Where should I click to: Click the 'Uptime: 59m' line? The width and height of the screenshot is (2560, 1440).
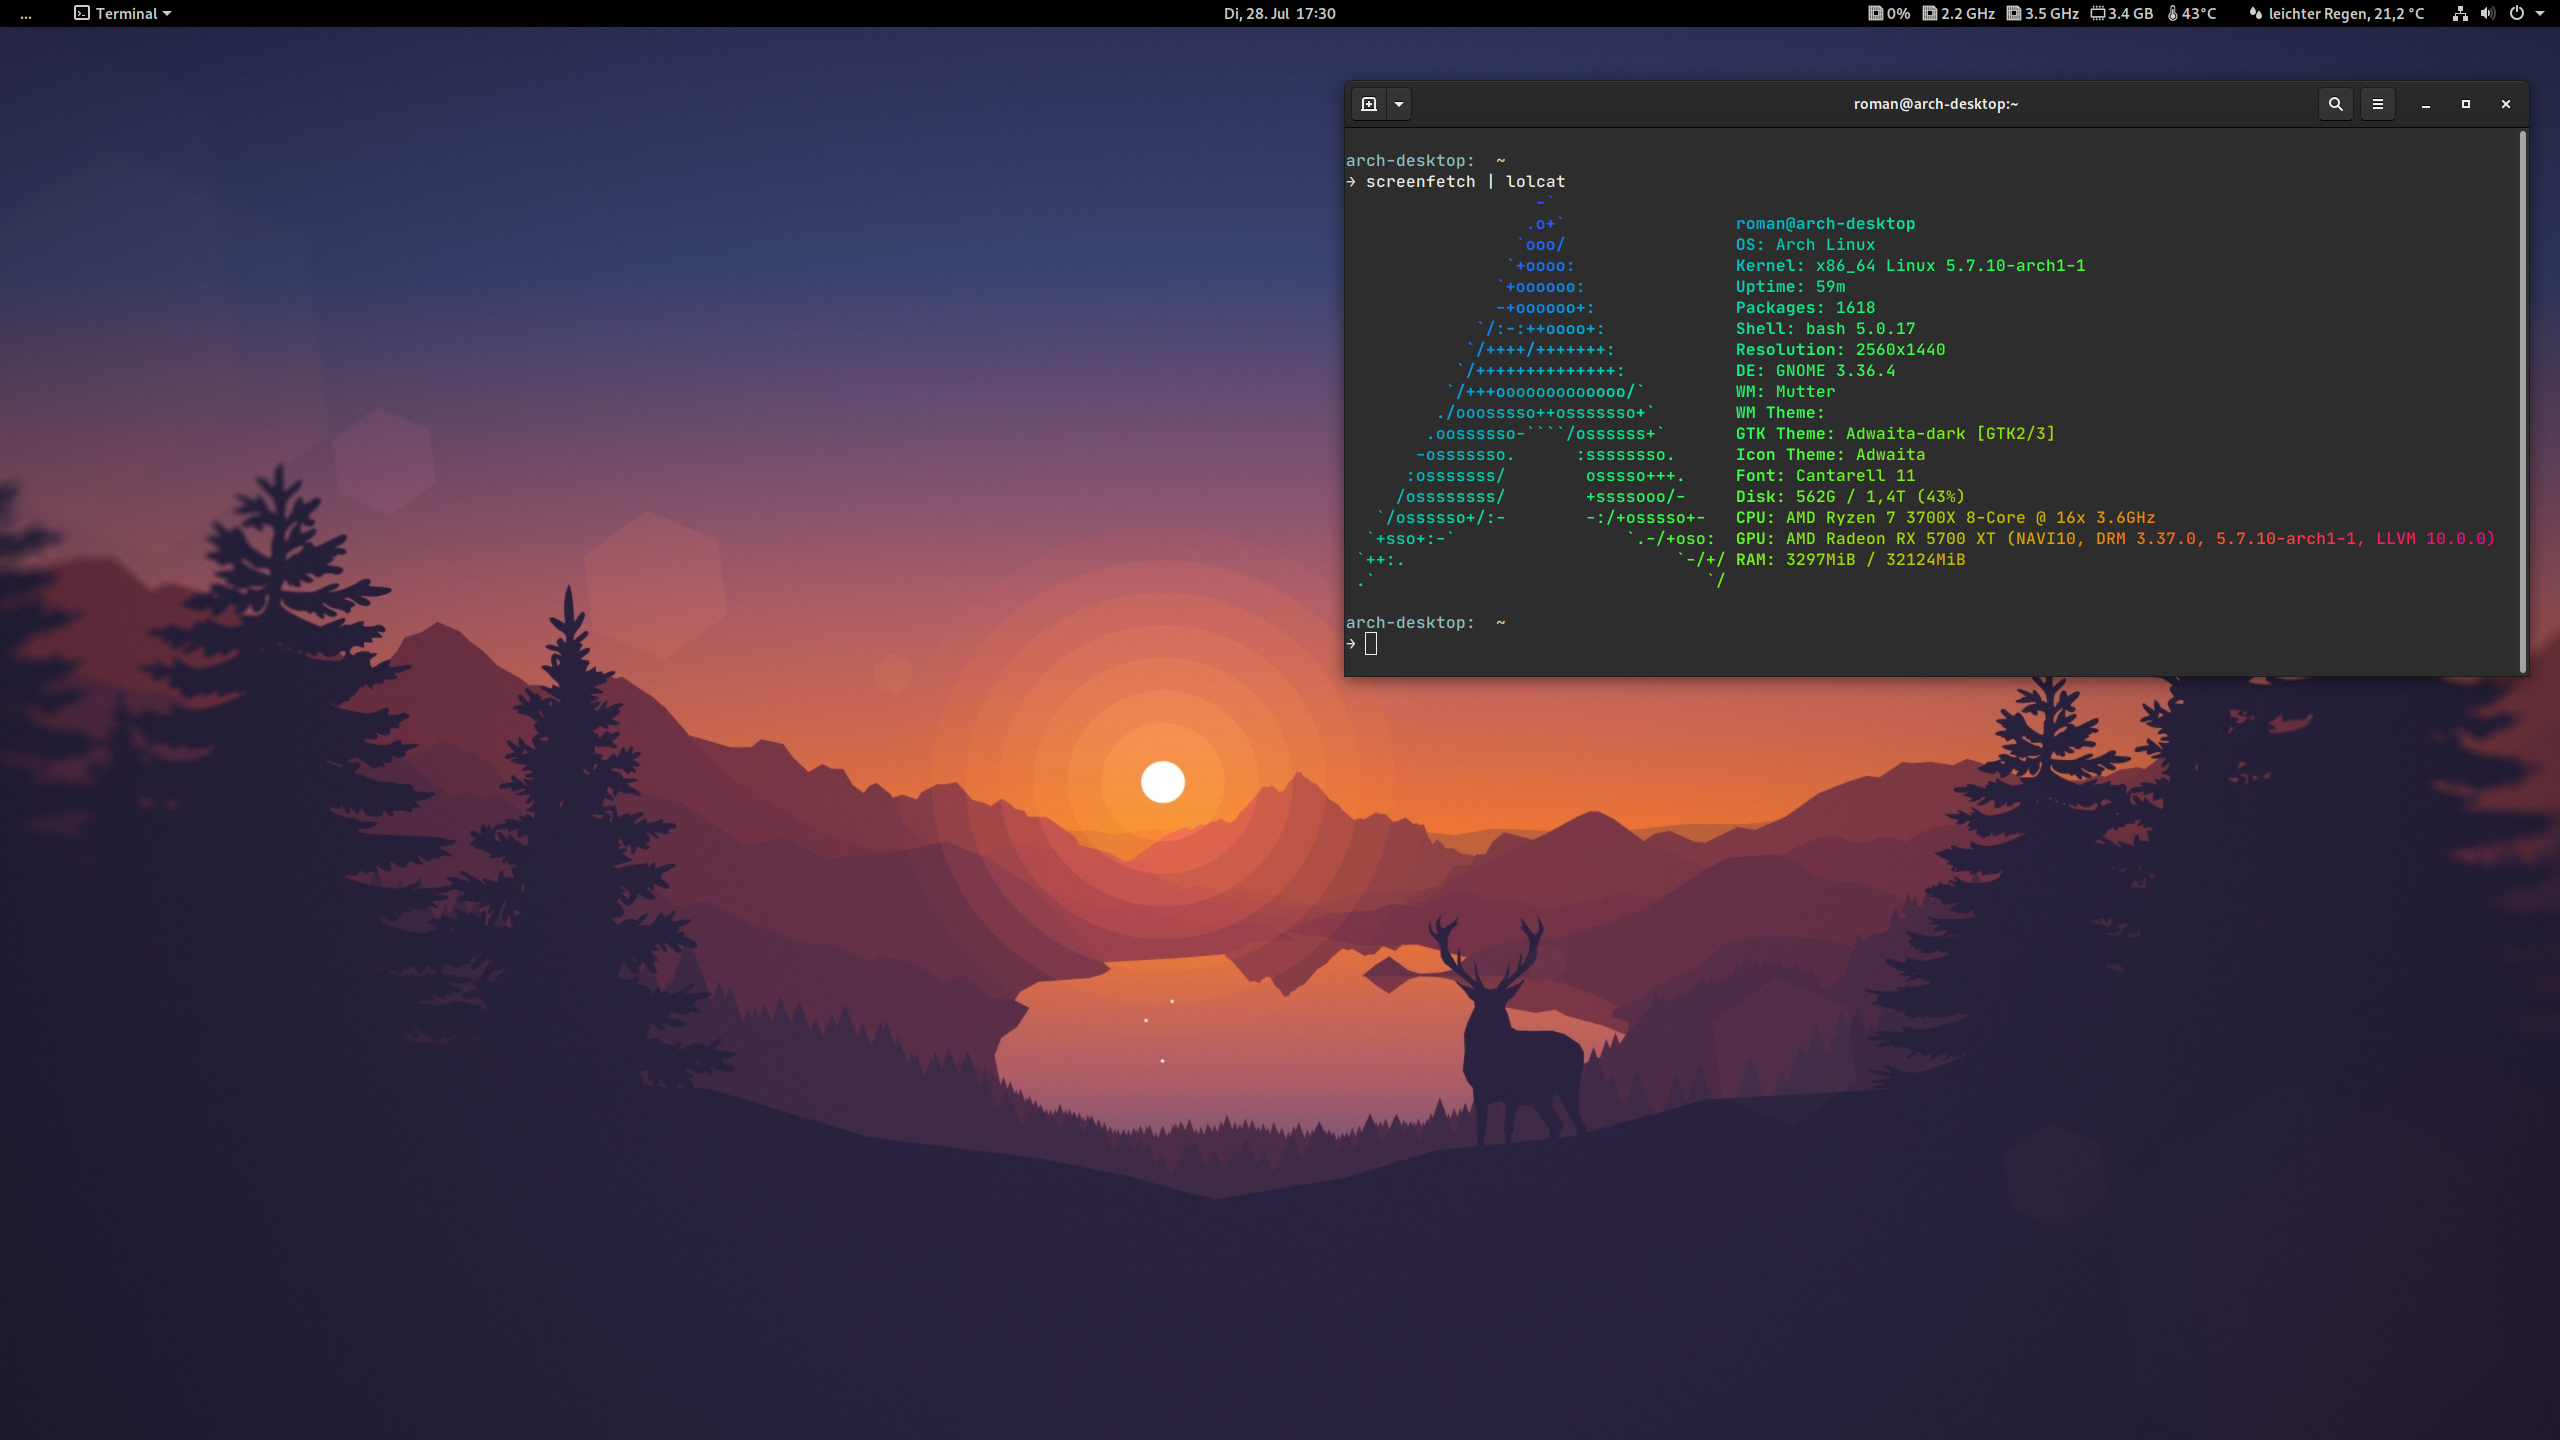tap(1790, 286)
